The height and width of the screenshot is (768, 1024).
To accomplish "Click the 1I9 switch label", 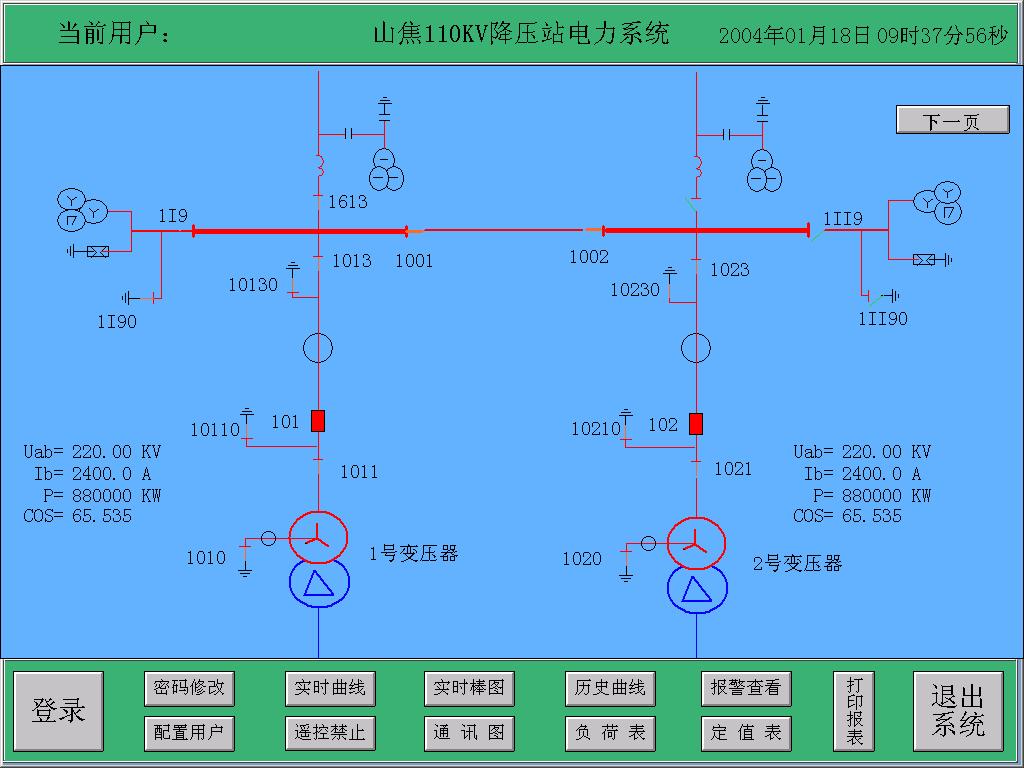I will (173, 216).
